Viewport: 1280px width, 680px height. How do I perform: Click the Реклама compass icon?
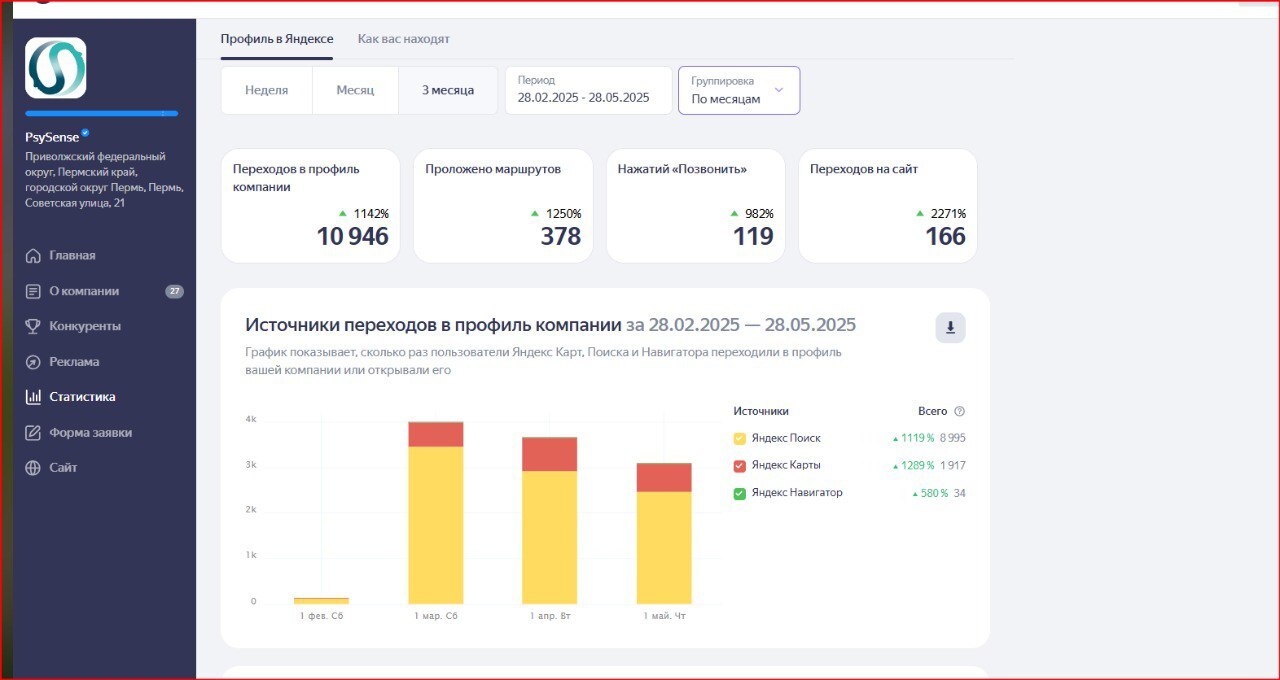33,362
